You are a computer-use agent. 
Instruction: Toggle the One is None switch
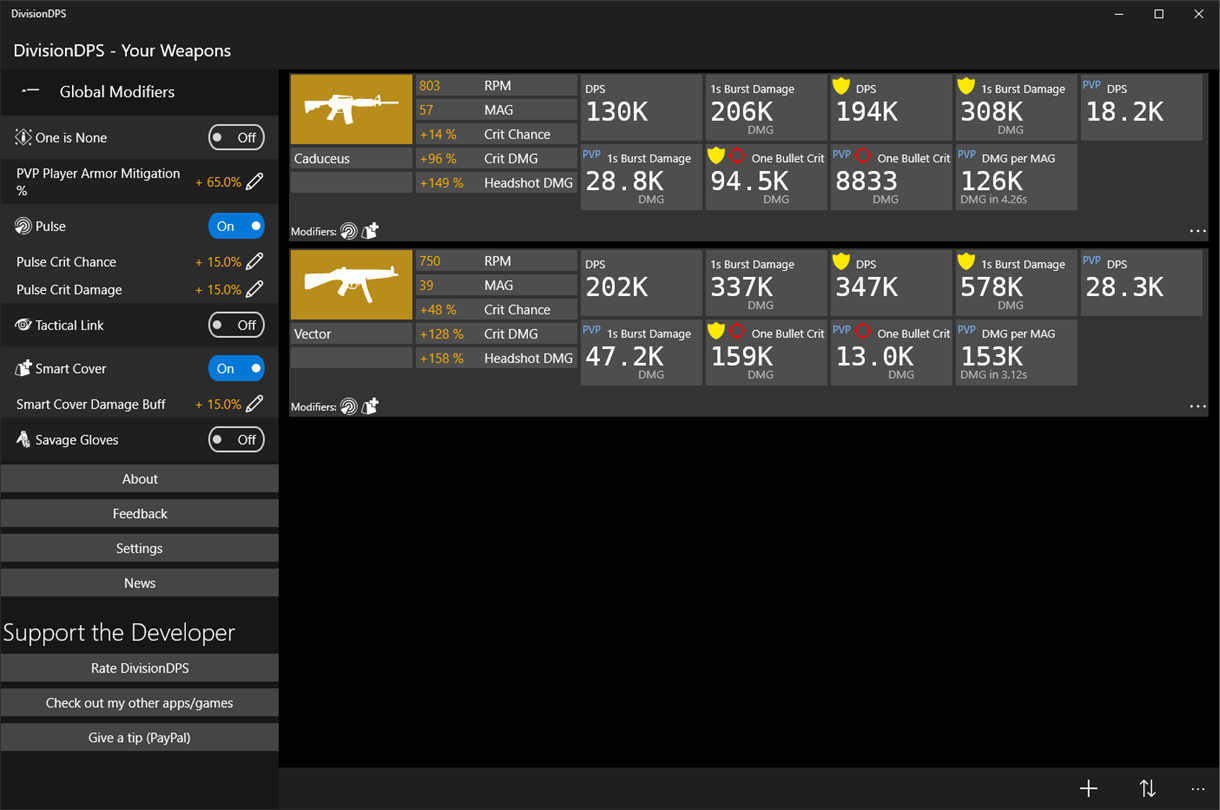click(236, 137)
